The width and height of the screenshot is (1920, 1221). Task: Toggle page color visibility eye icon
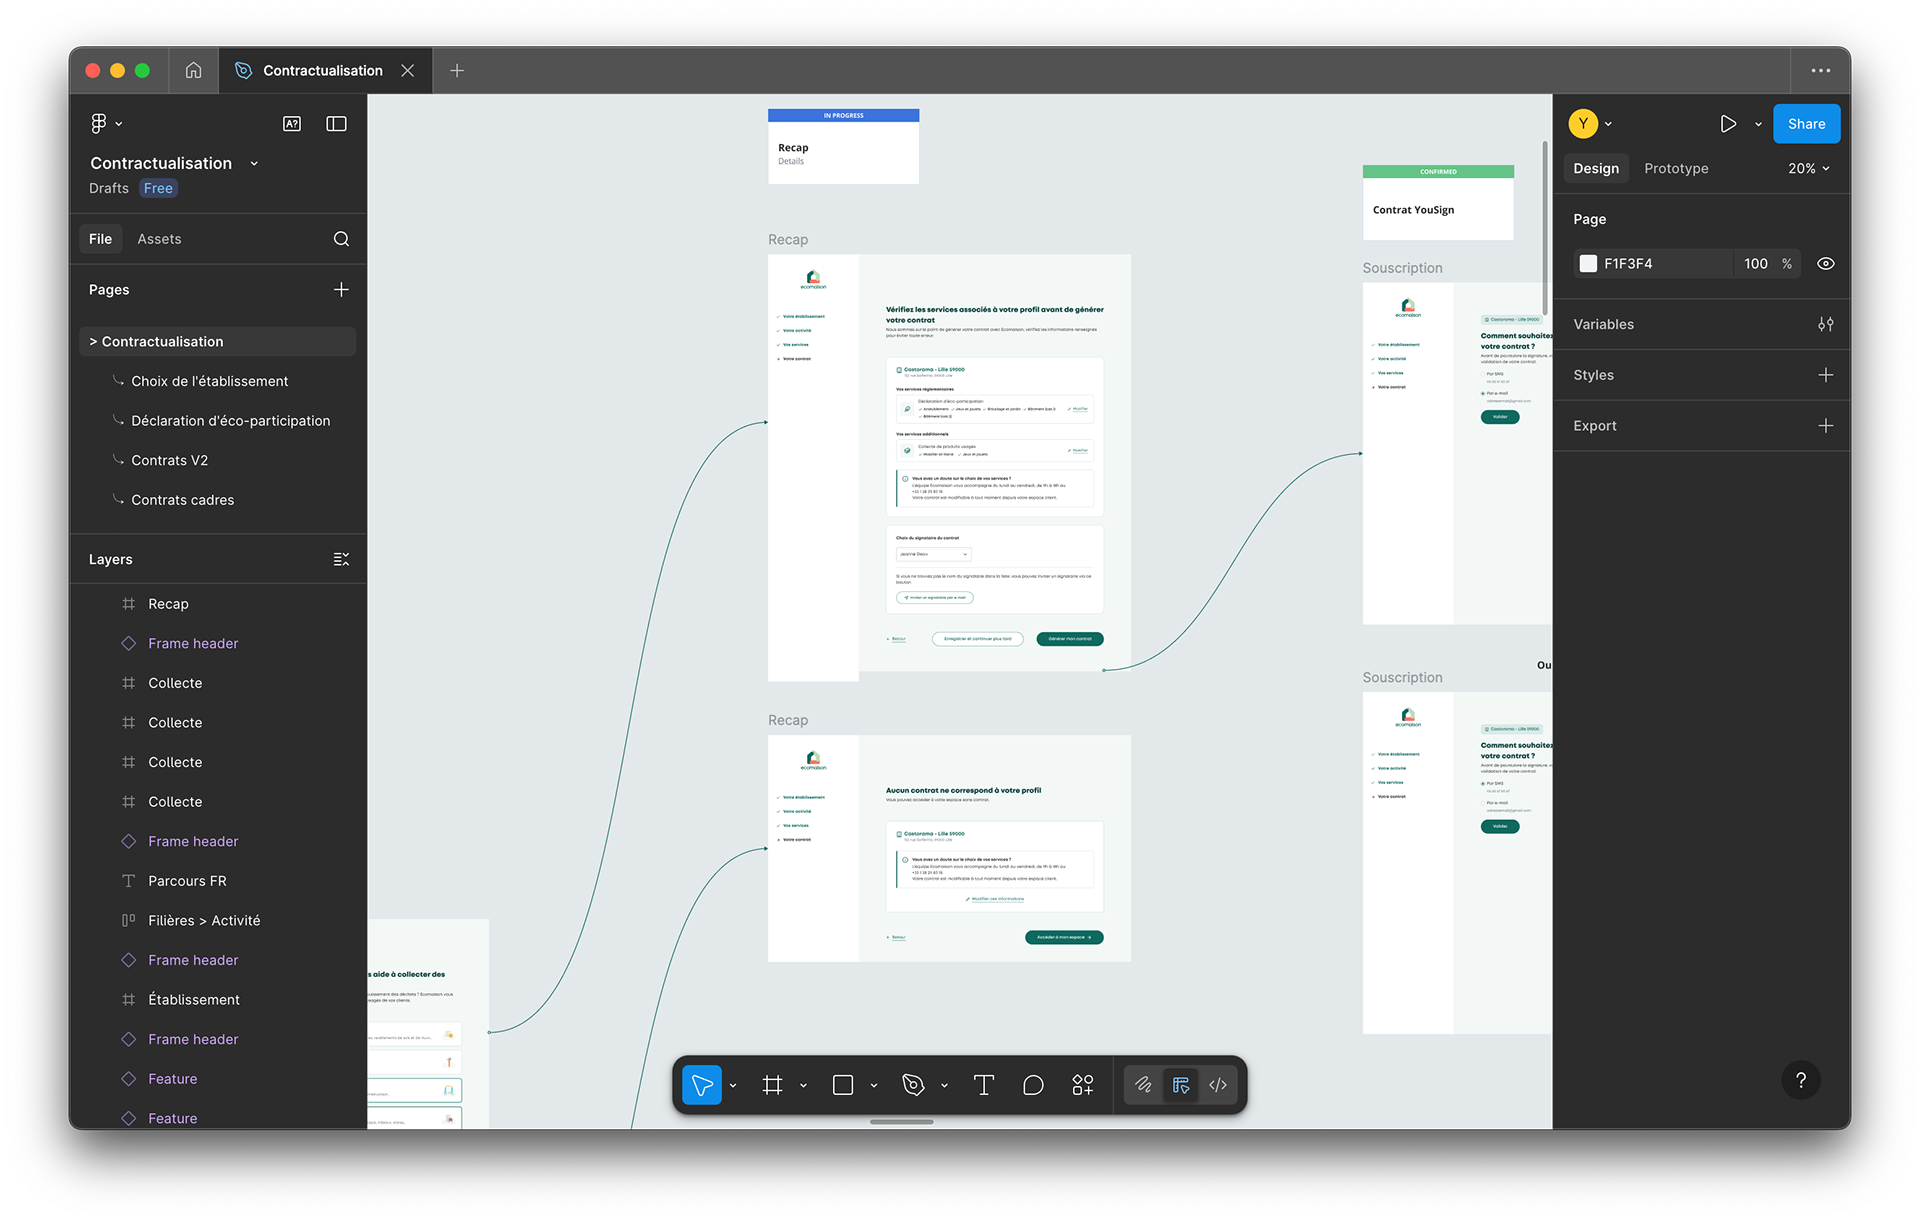[x=1825, y=264]
